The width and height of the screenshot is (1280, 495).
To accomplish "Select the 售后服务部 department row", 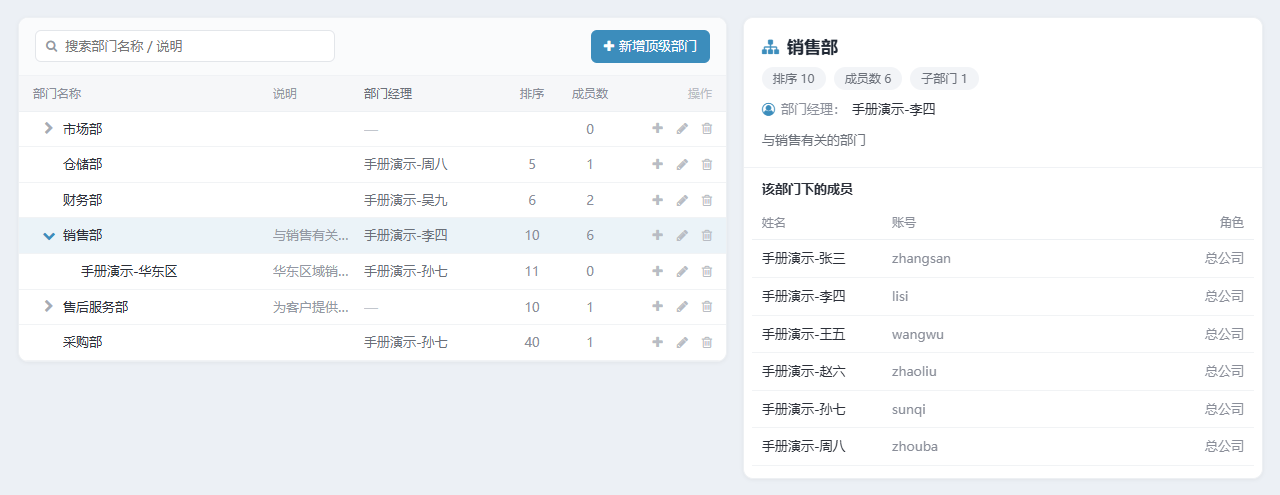I will [x=372, y=307].
